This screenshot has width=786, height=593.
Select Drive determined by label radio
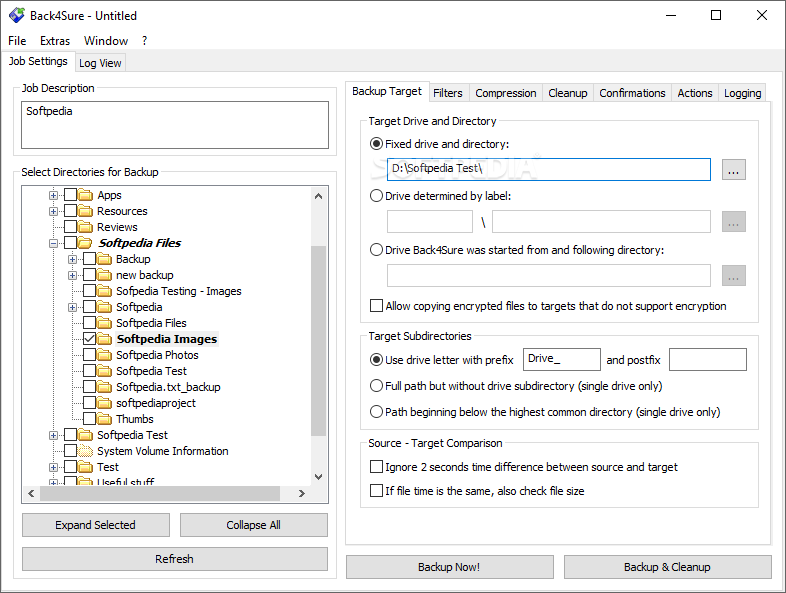click(376, 196)
